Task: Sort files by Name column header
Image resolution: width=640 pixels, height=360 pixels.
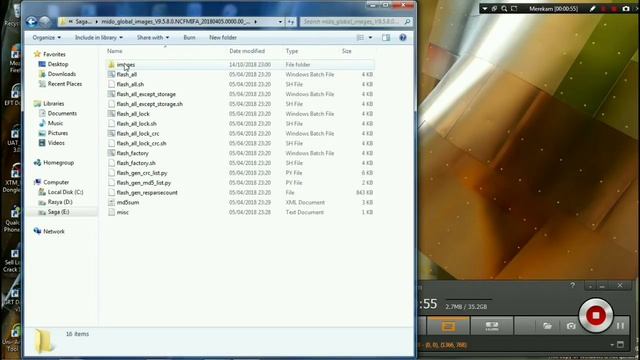Action: (x=115, y=51)
